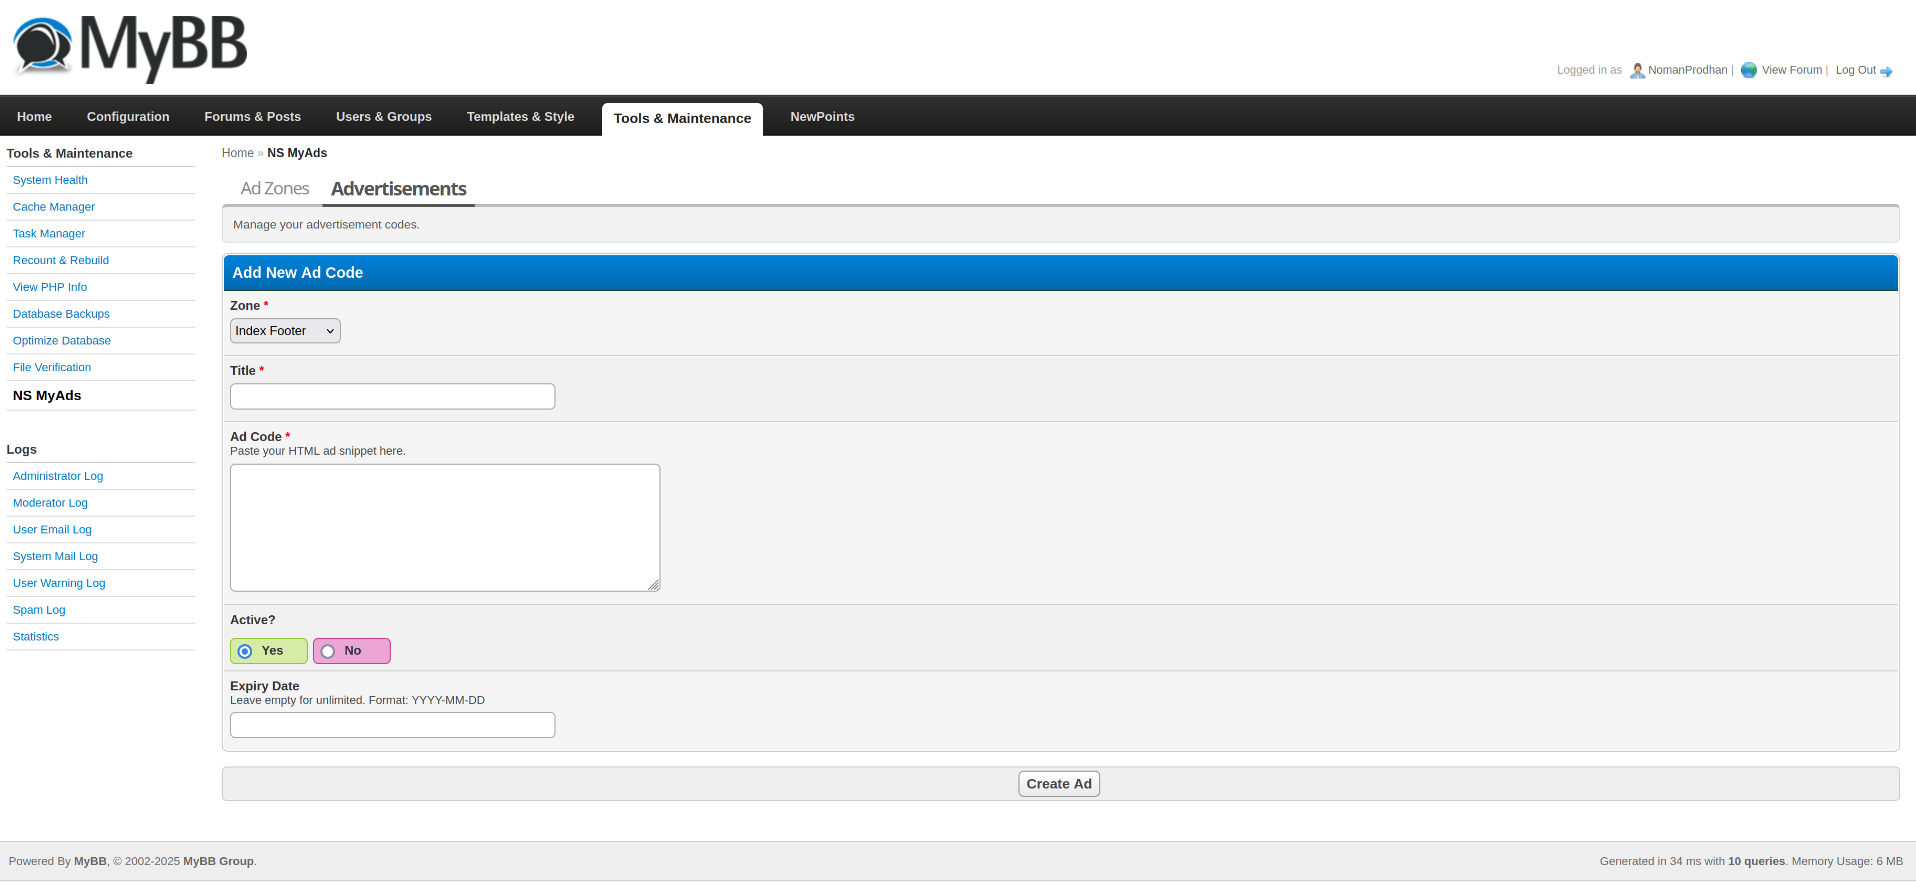Go to the Administrator Log page
Image resolution: width=1916 pixels, height=883 pixels.
click(58, 476)
